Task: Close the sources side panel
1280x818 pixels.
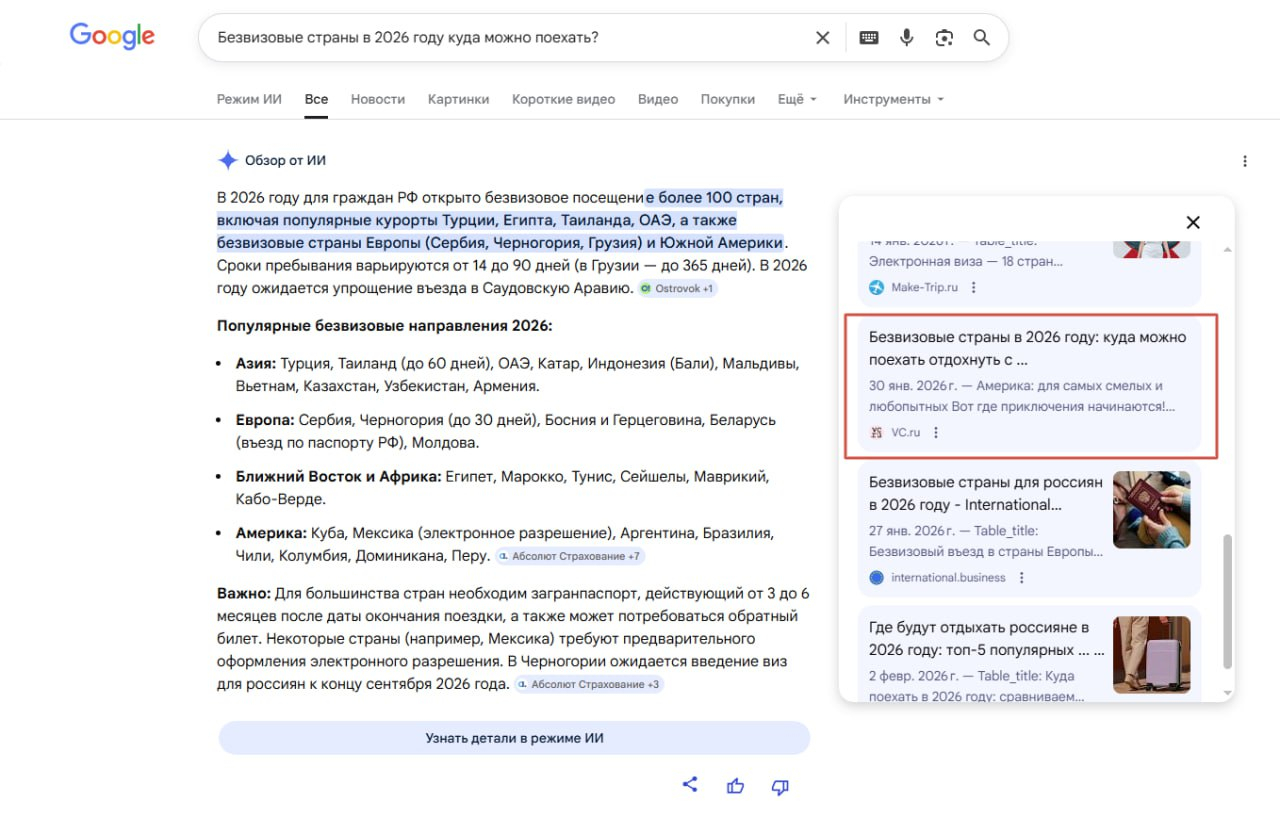Action: pyautogui.click(x=1192, y=222)
